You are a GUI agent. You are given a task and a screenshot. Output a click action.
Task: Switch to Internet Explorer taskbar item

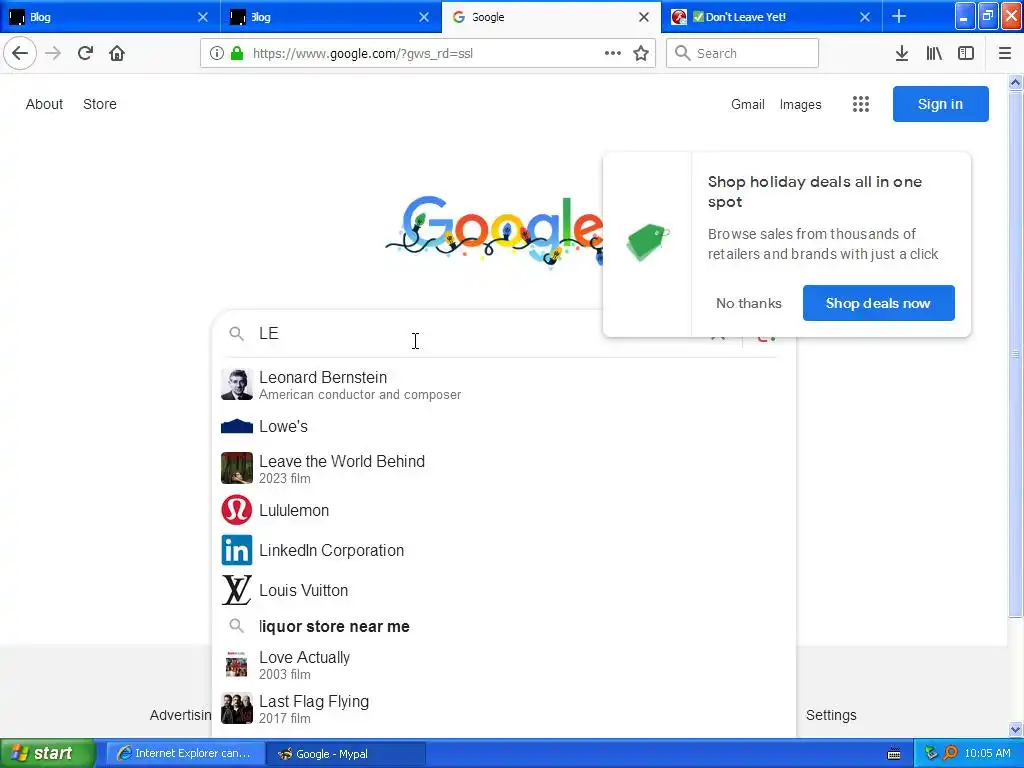[x=185, y=753]
